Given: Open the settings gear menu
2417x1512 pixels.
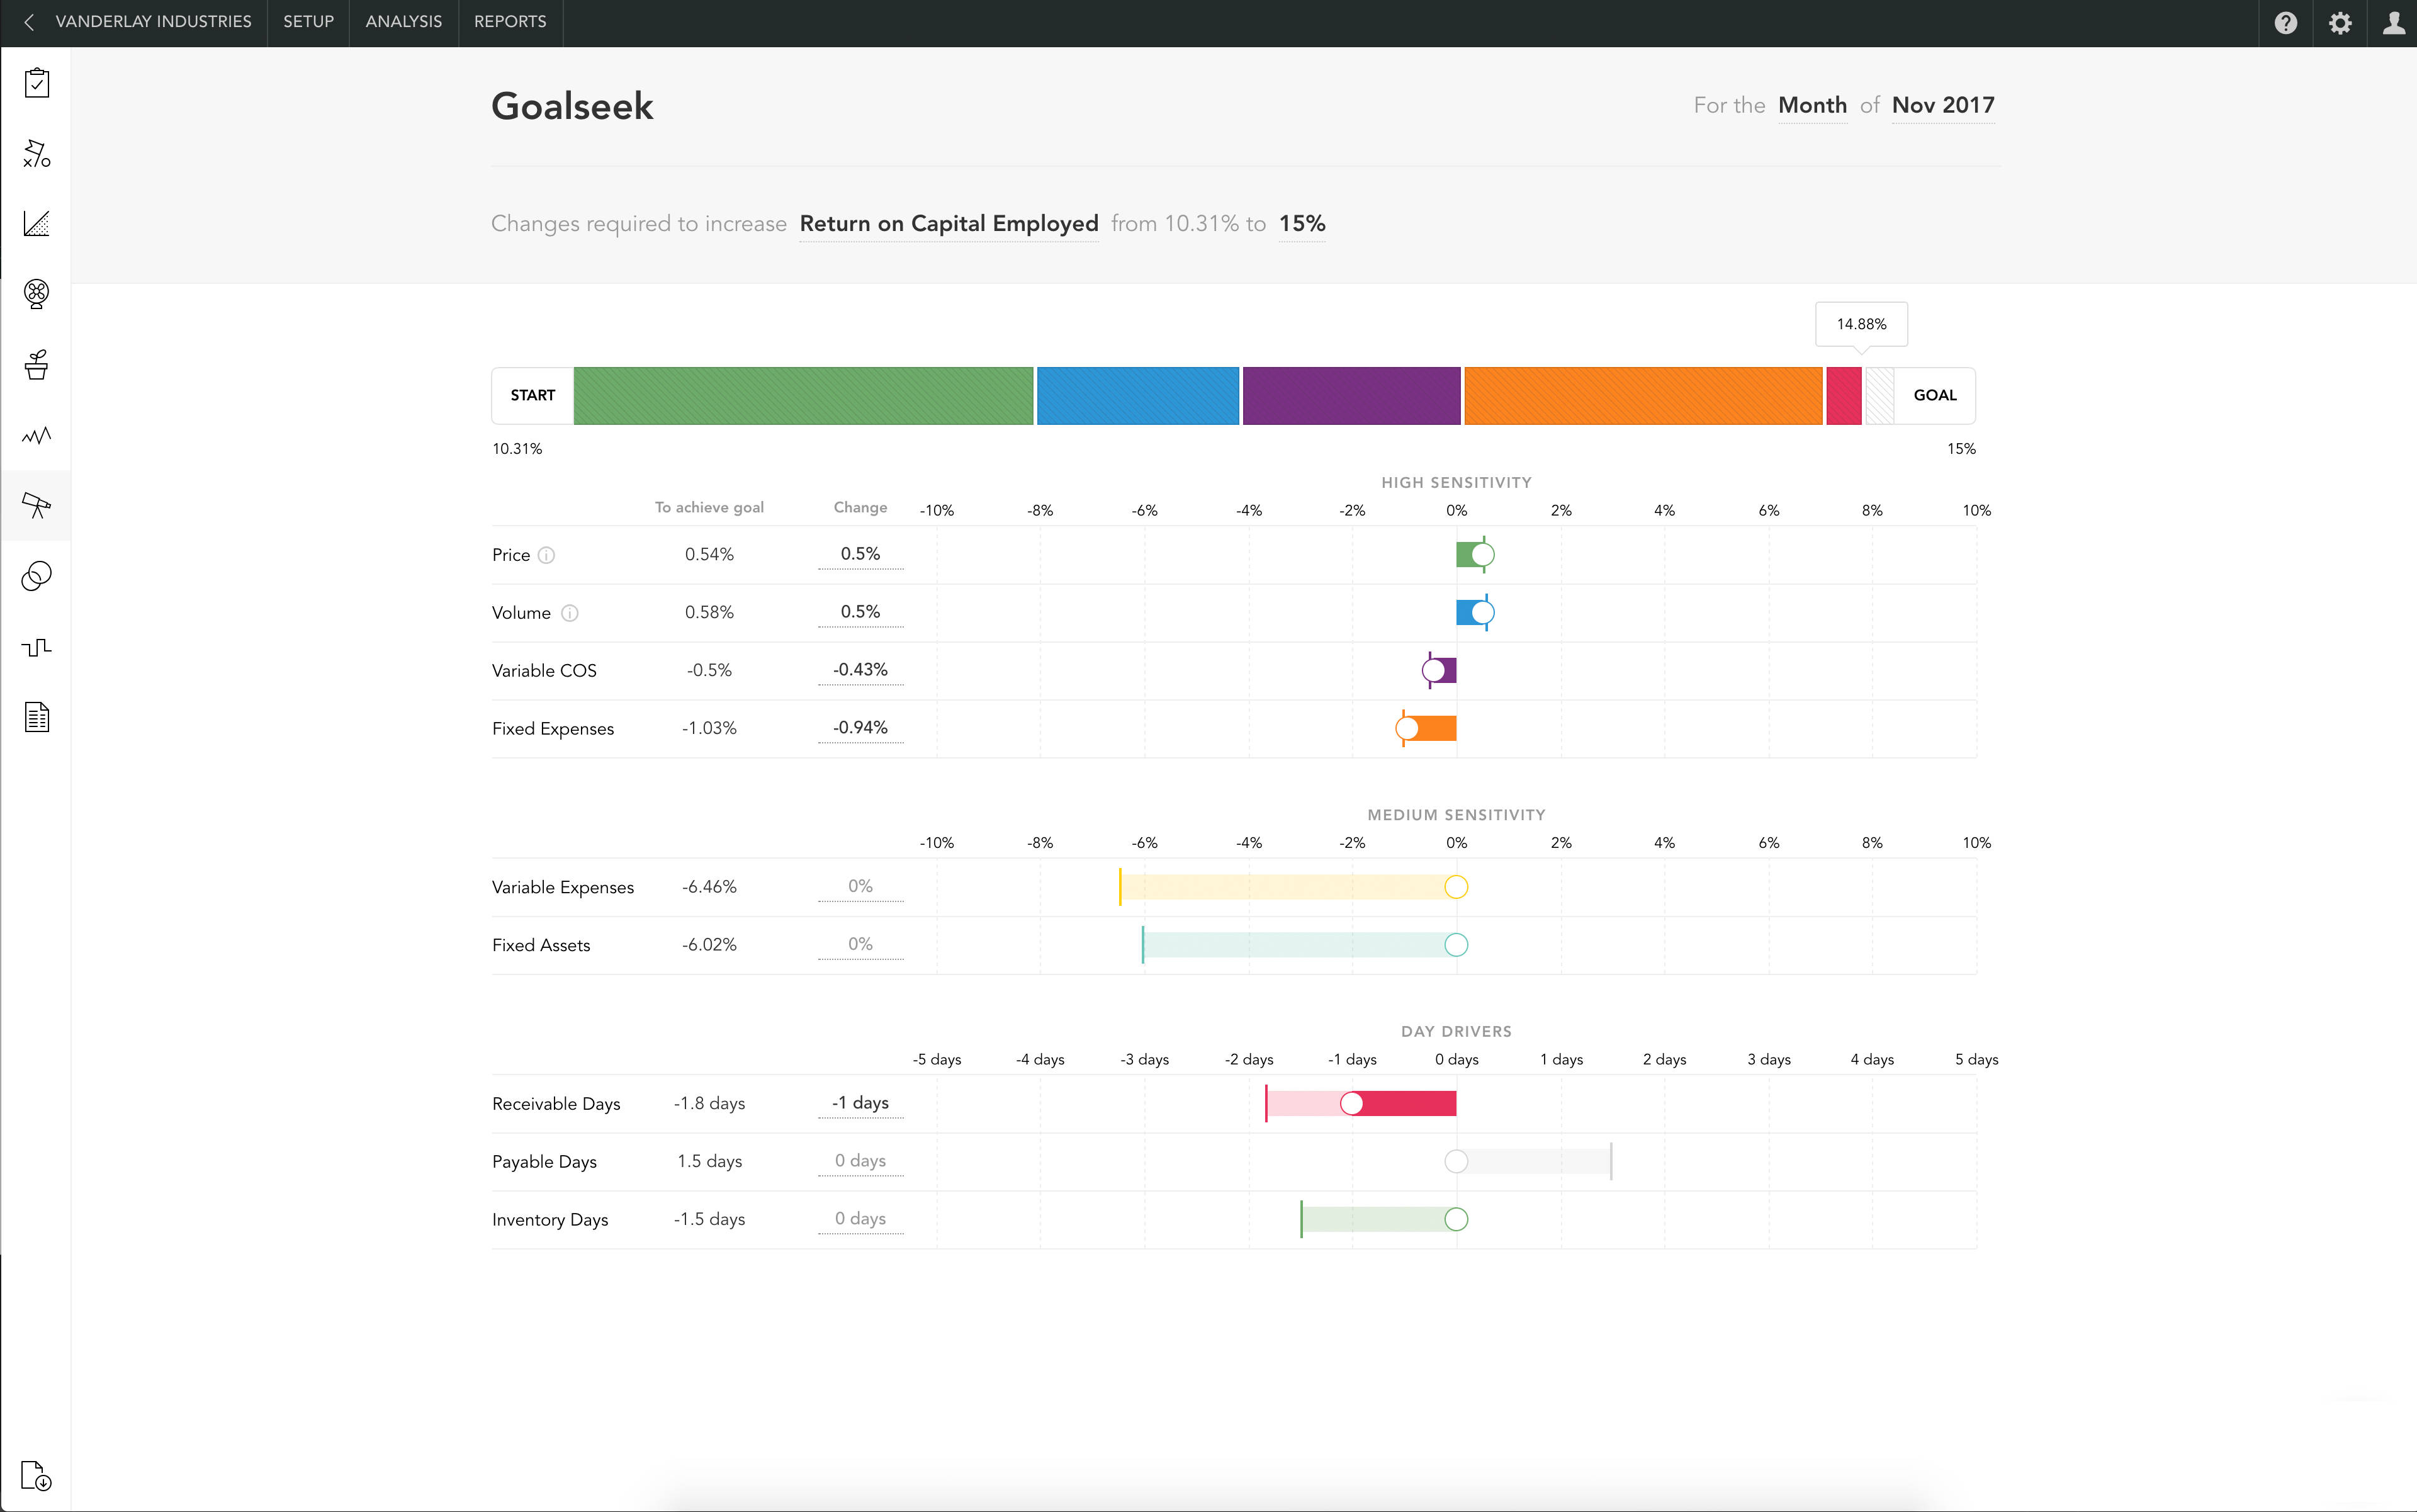Looking at the screenshot, I should (x=2340, y=22).
